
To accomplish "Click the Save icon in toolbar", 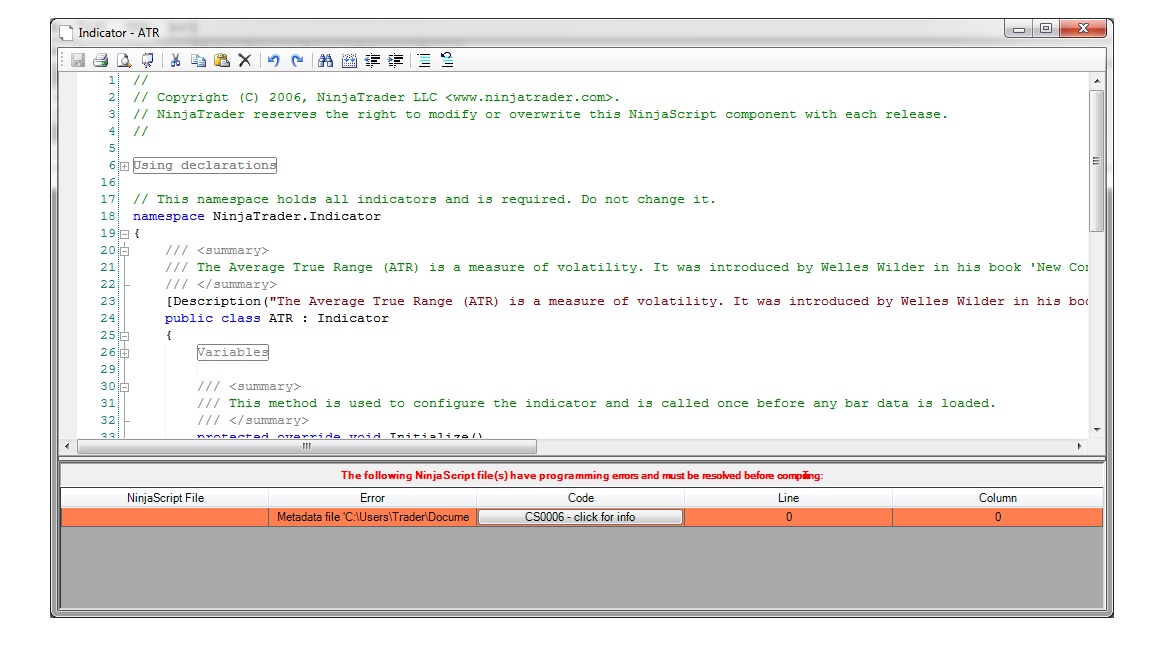I will 78,60.
